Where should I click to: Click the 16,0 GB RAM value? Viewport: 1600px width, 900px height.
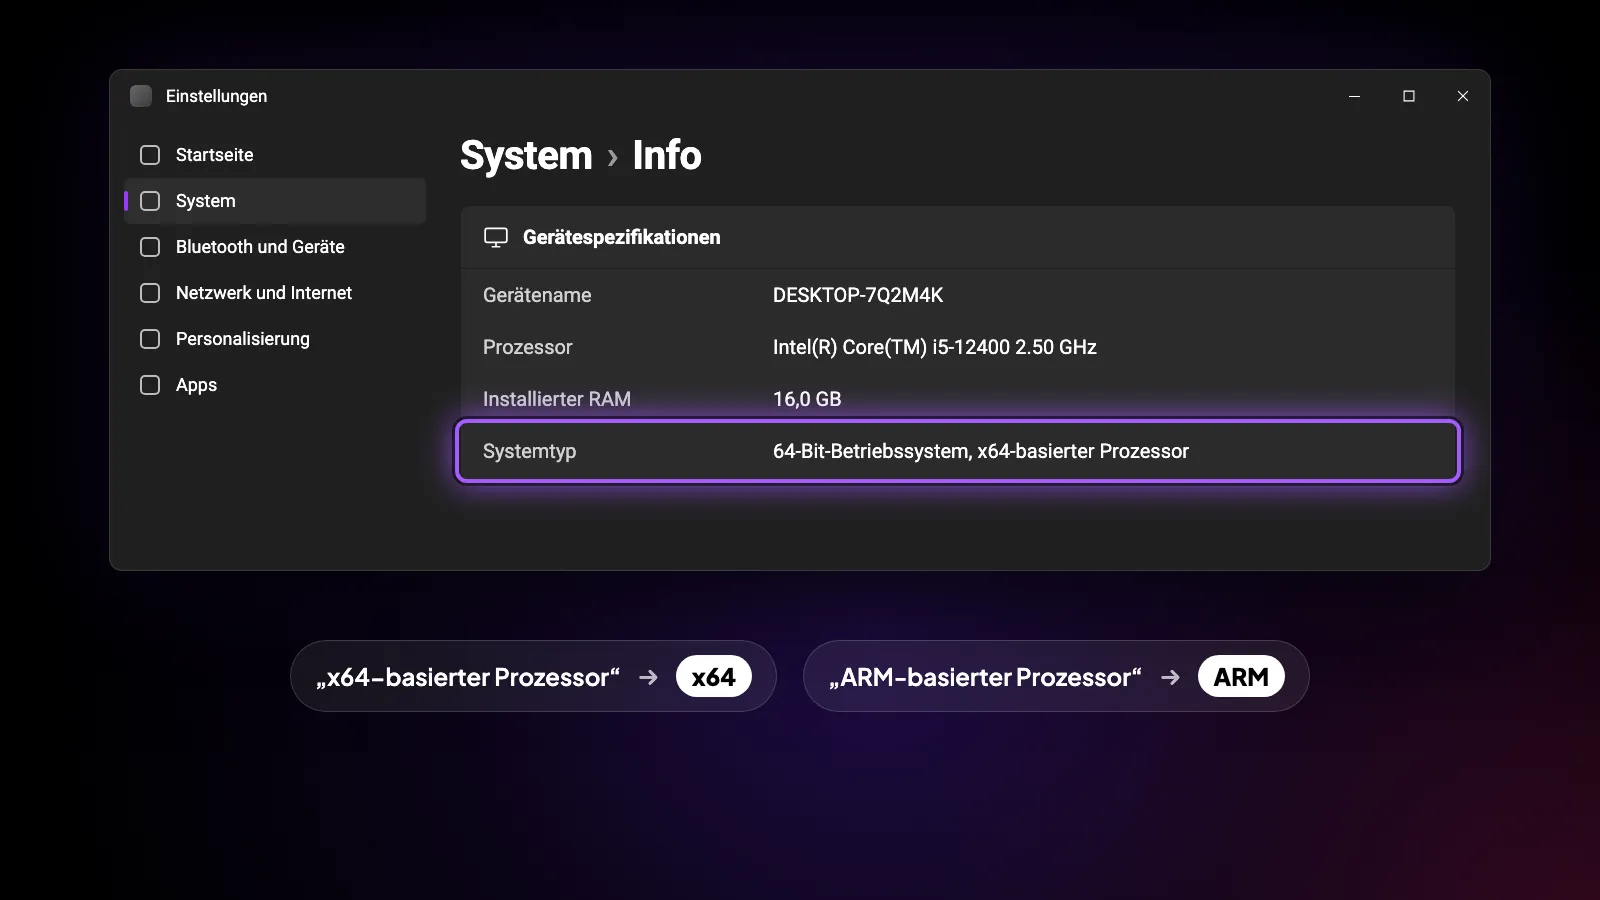807,399
